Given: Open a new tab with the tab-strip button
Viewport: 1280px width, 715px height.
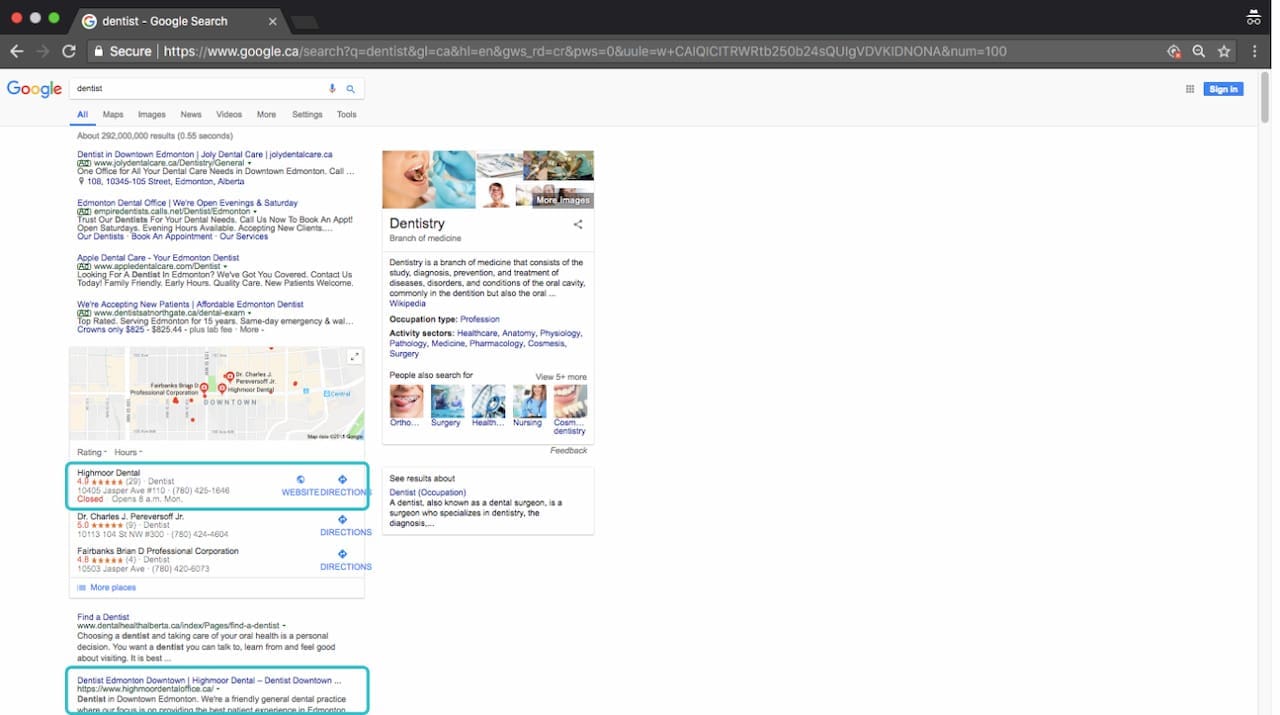Looking at the screenshot, I should pos(304,22).
